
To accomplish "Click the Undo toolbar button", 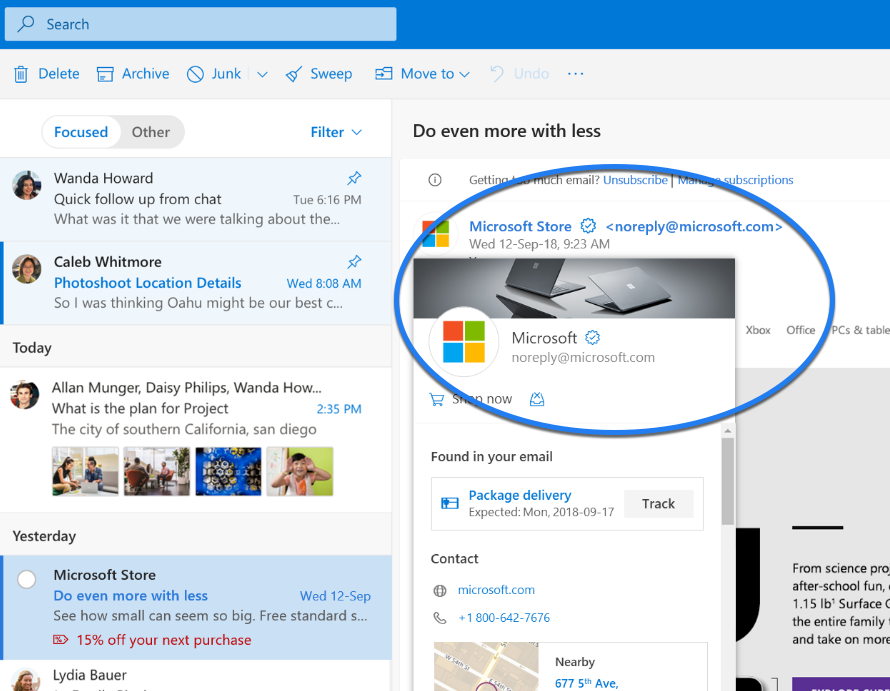I will [519, 74].
